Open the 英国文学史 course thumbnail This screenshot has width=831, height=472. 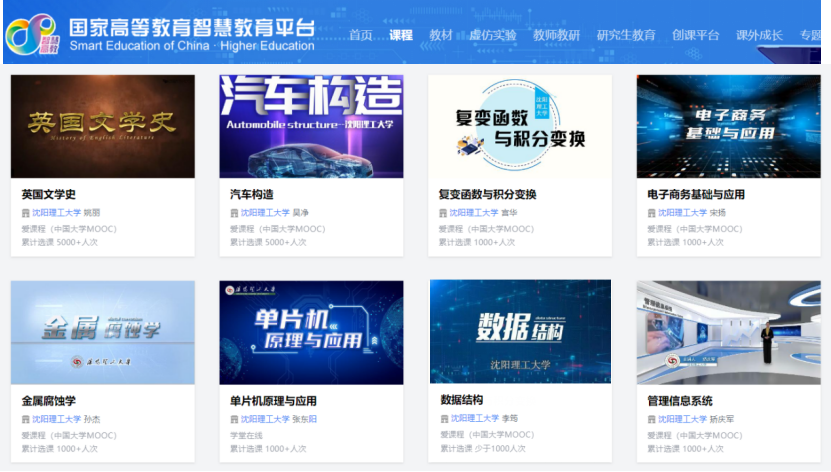click(x=103, y=126)
